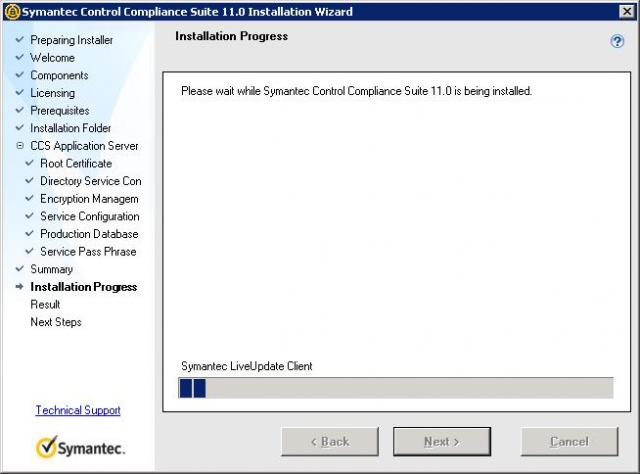Select the Installation Folder step
Viewport: 640px width, 474px height.
point(71,128)
